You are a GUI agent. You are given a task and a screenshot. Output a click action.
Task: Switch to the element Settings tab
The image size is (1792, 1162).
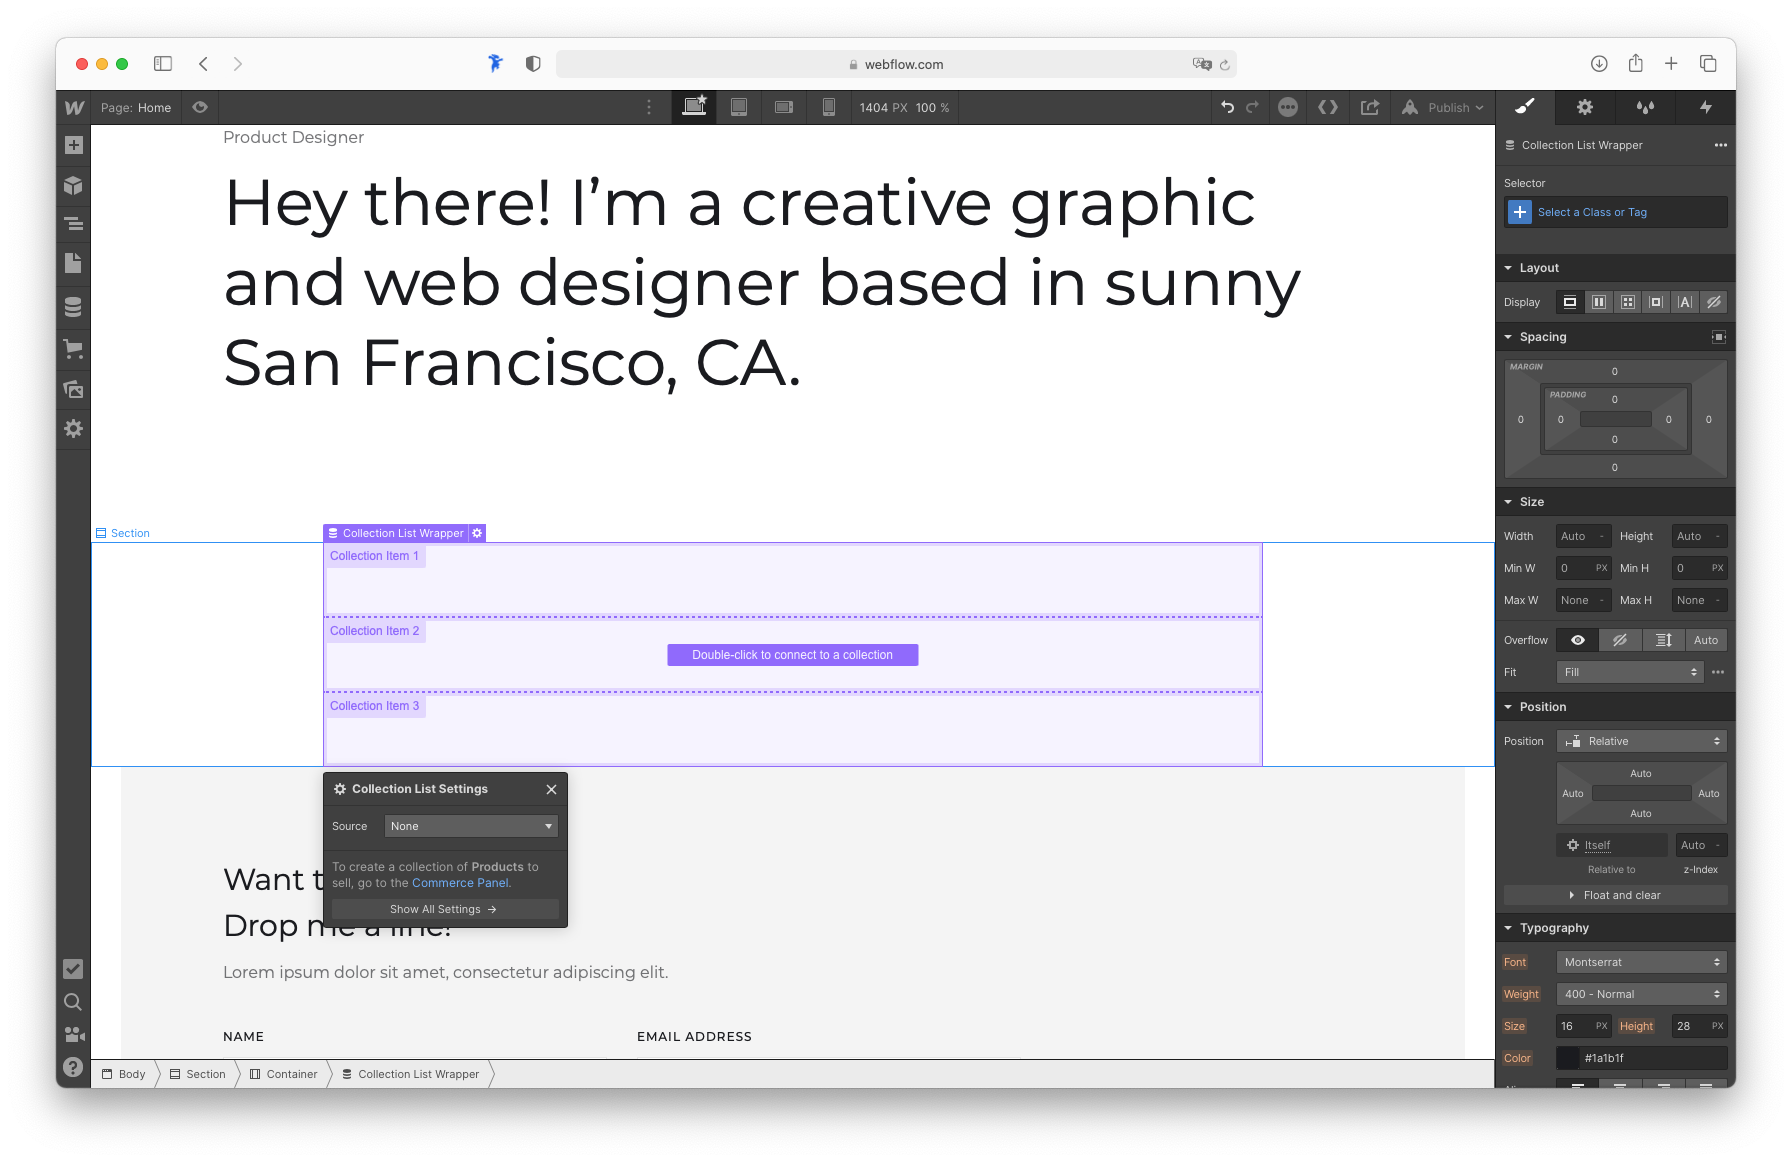tap(1584, 107)
